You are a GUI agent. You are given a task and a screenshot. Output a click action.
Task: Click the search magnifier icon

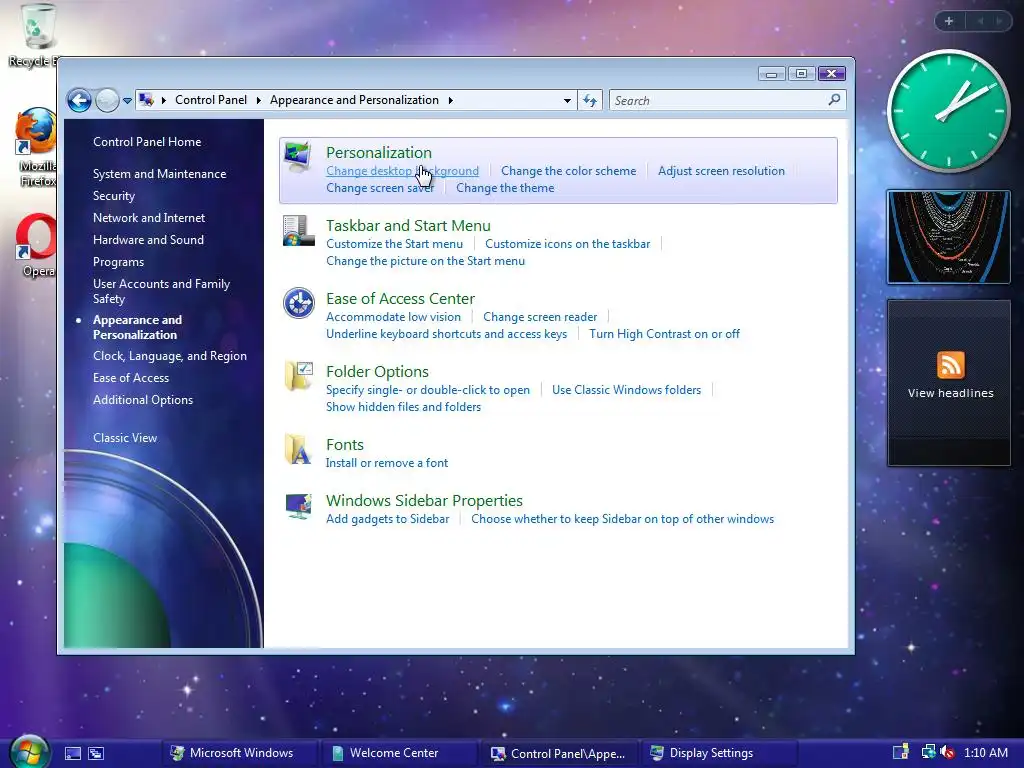point(834,100)
